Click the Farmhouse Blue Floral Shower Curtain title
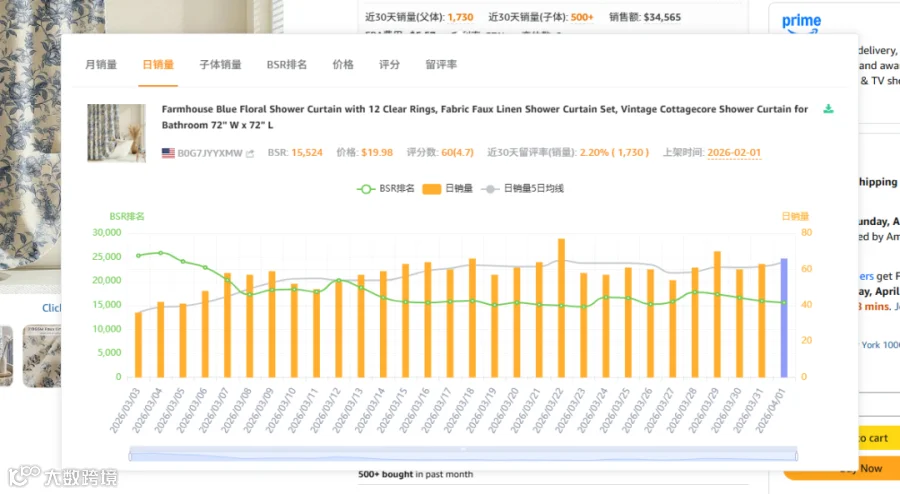Screen dimensions: 900x494 pyautogui.click(x=484, y=117)
